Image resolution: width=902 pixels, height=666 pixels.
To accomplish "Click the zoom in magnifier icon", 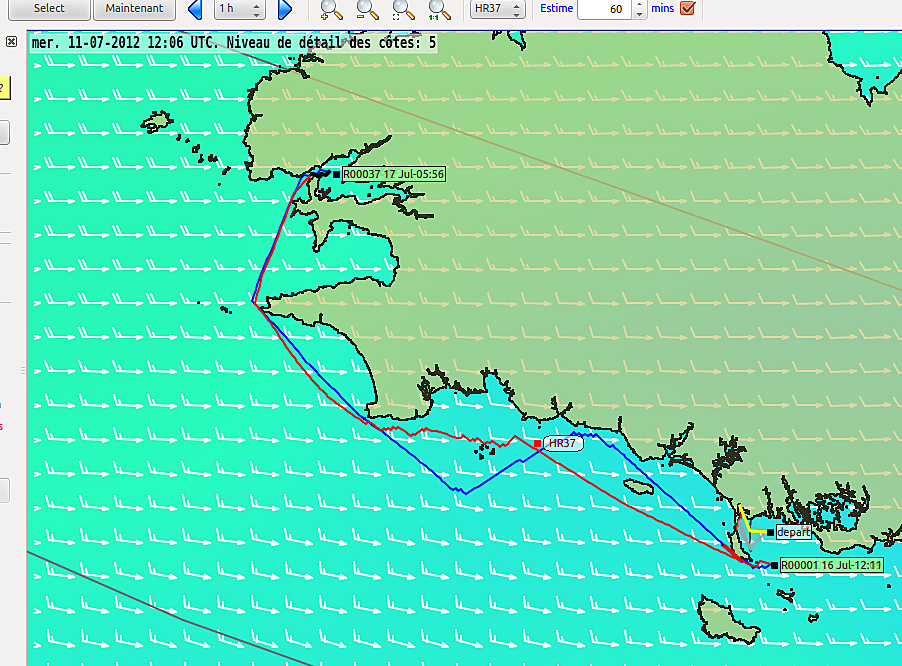I will tap(331, 9).
